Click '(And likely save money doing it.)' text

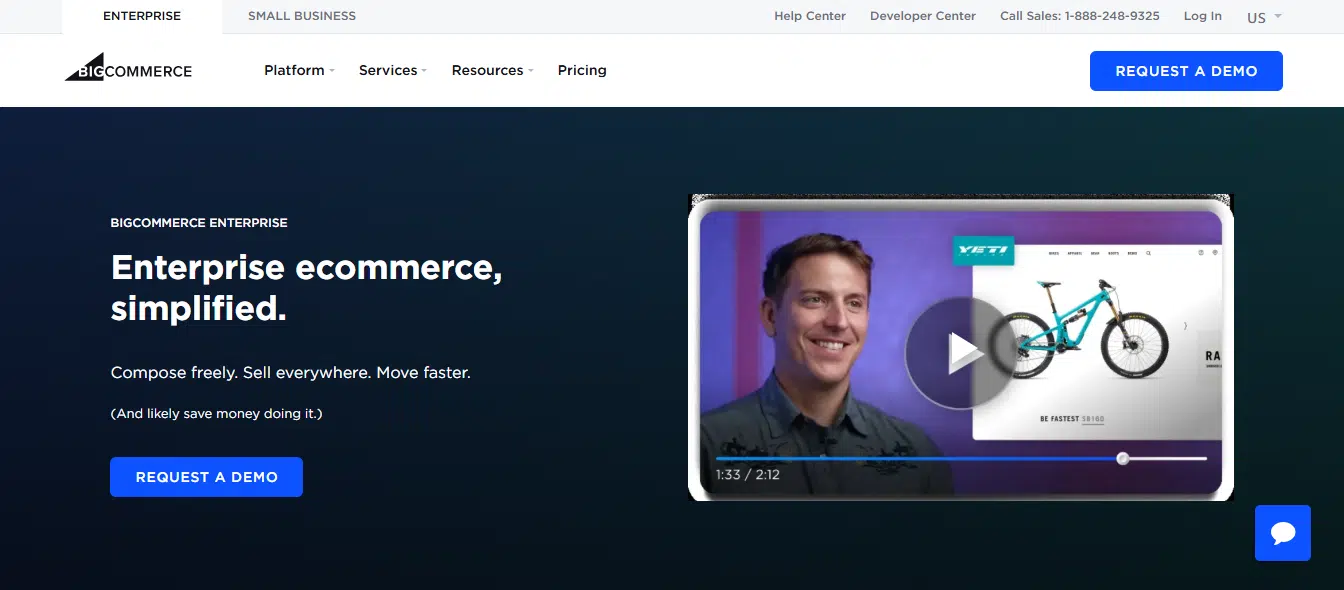217,413
